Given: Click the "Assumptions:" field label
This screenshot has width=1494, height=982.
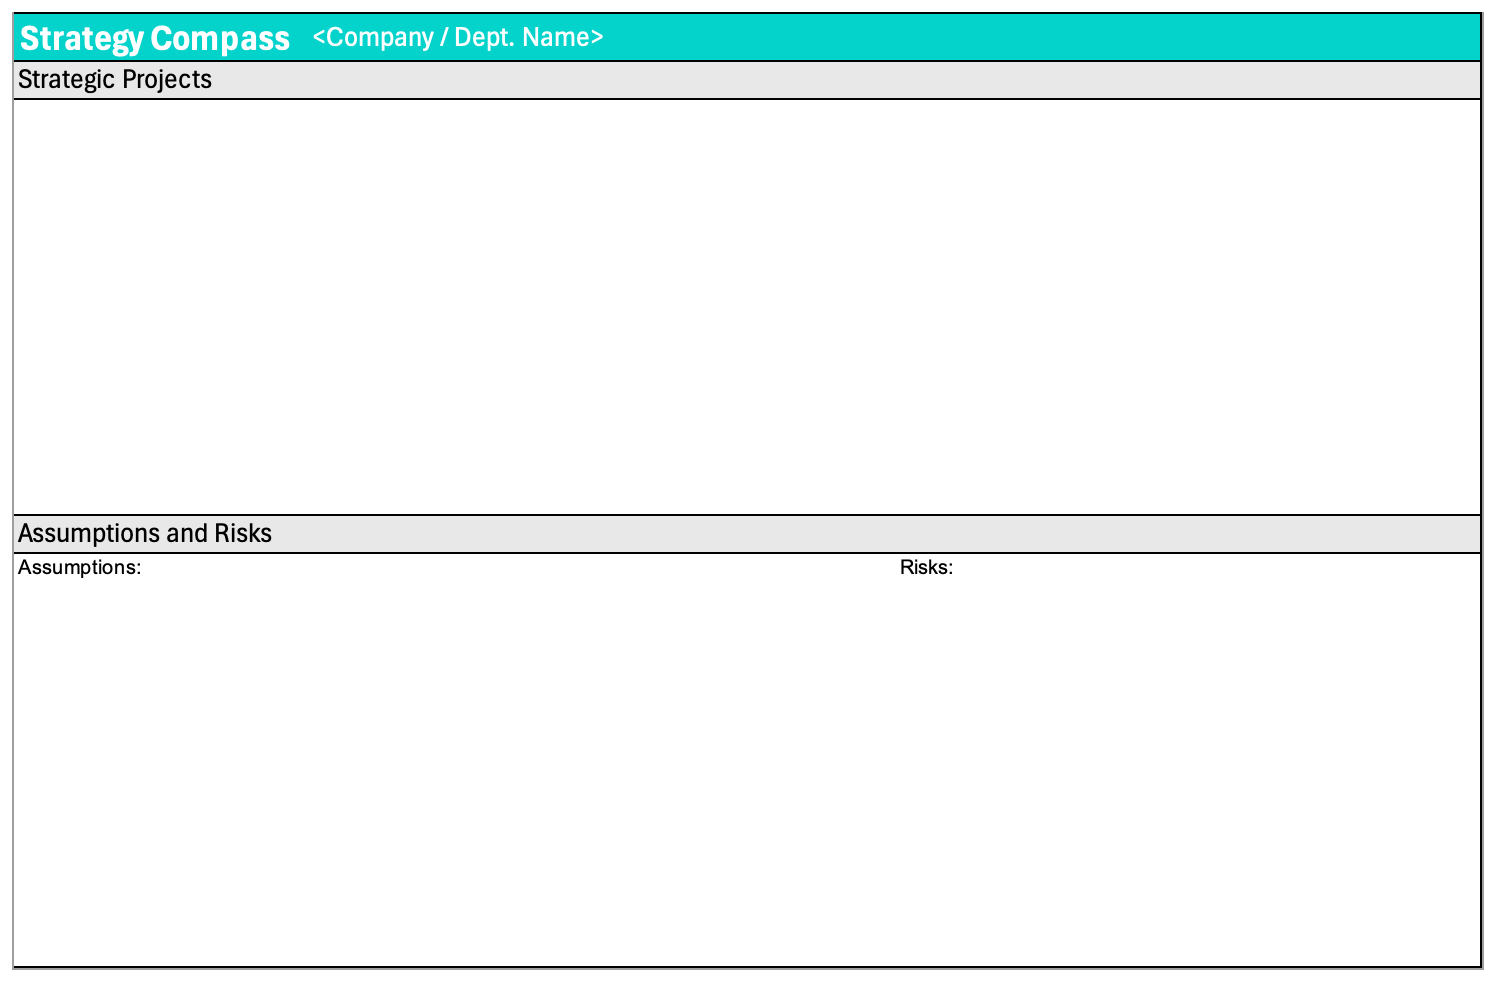Looking at the screenshot, I should (80, 568).
